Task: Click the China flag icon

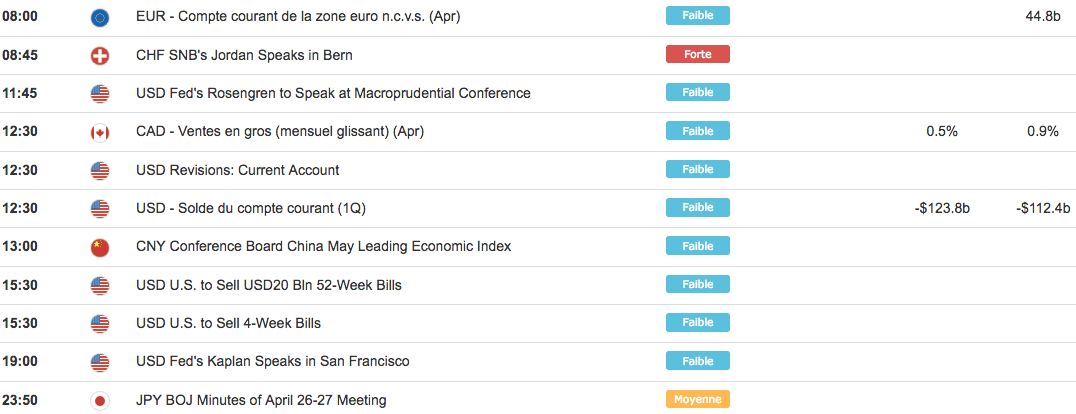Action: 99,247
